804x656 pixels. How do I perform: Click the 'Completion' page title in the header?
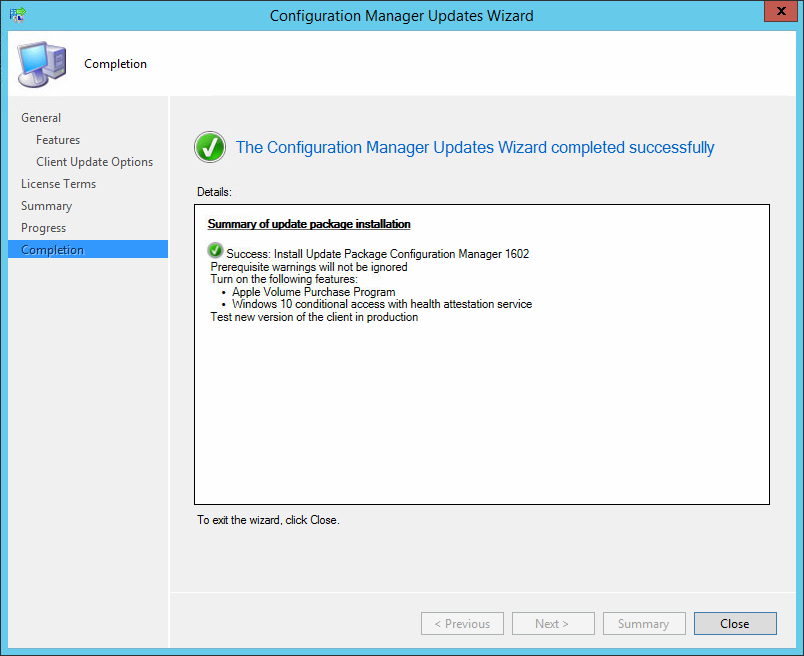[x=115, y=64]
